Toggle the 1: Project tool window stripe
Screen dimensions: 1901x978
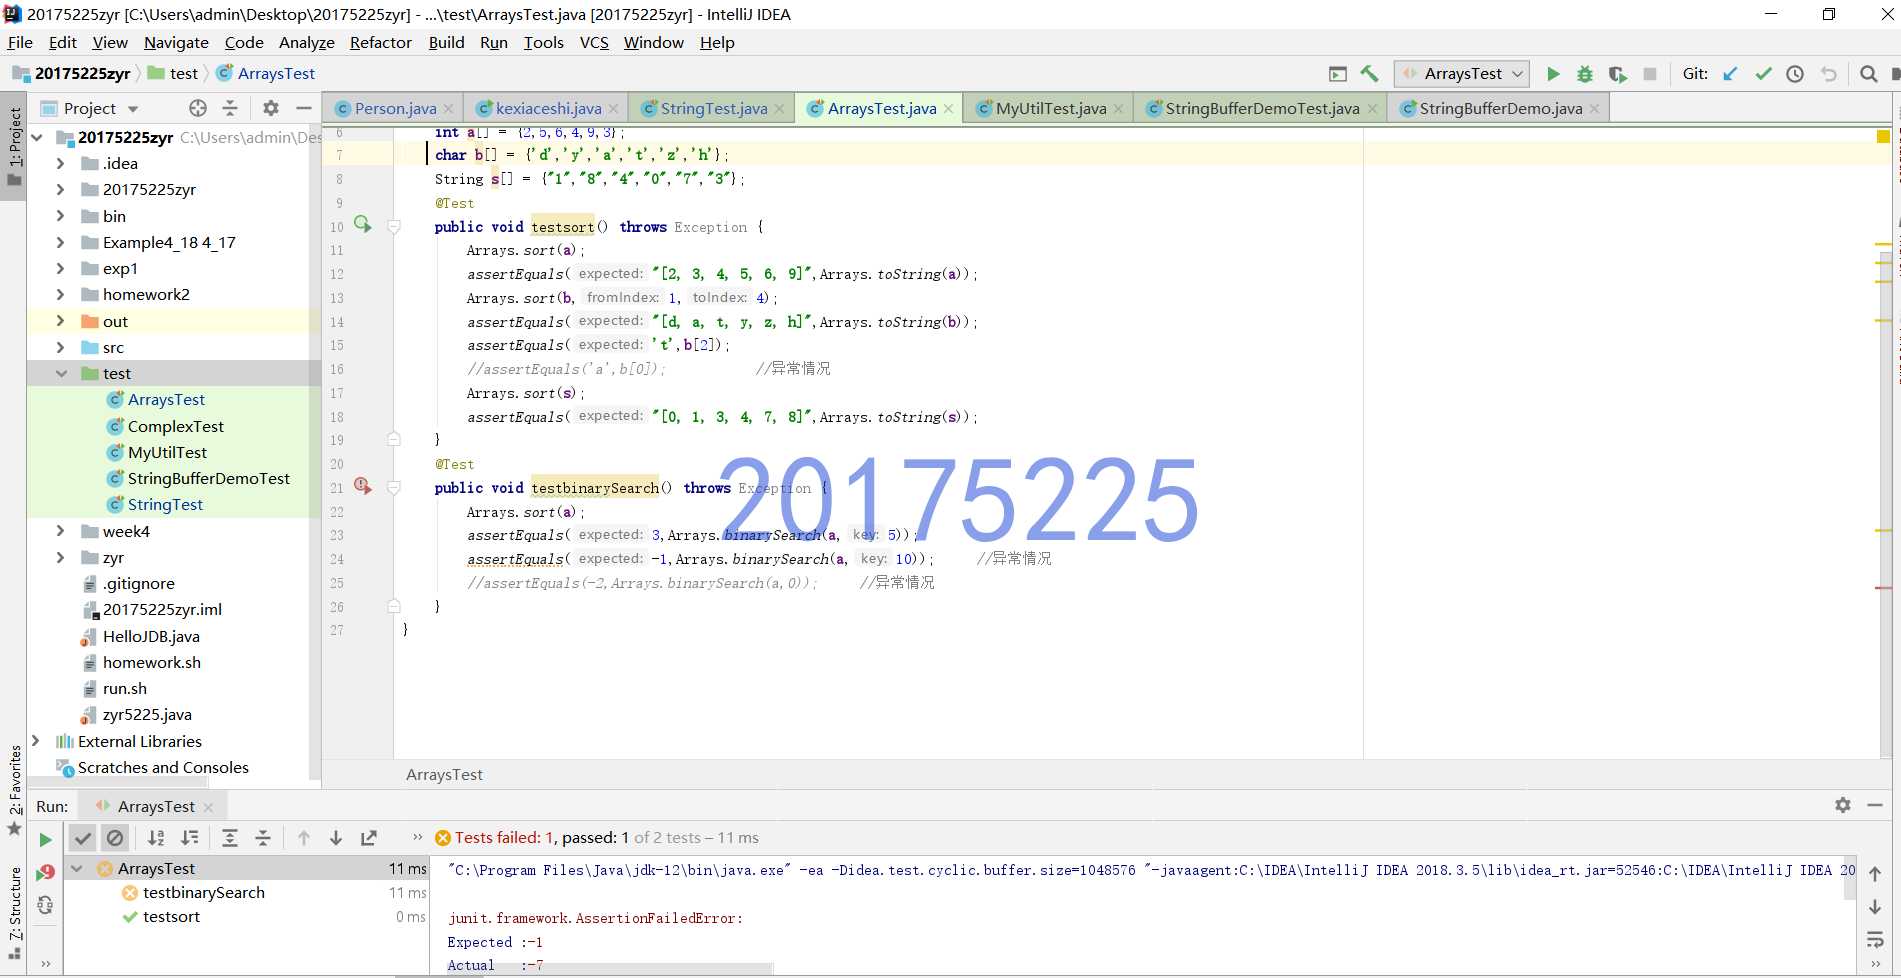click(x=14, y=147)
